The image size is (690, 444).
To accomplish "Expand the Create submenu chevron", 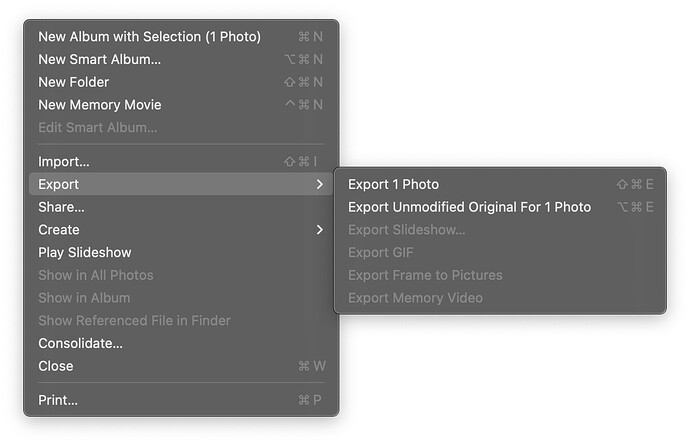I will coord(319,230).
